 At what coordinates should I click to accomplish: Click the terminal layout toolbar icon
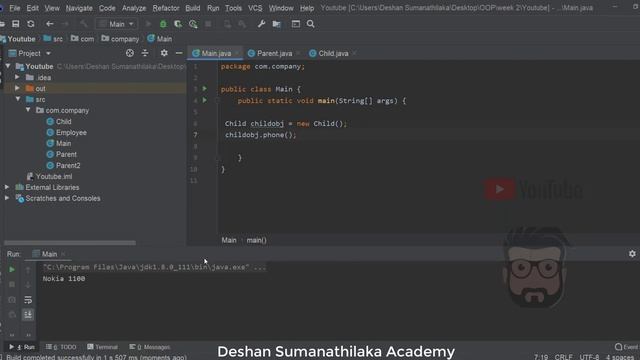296,24
